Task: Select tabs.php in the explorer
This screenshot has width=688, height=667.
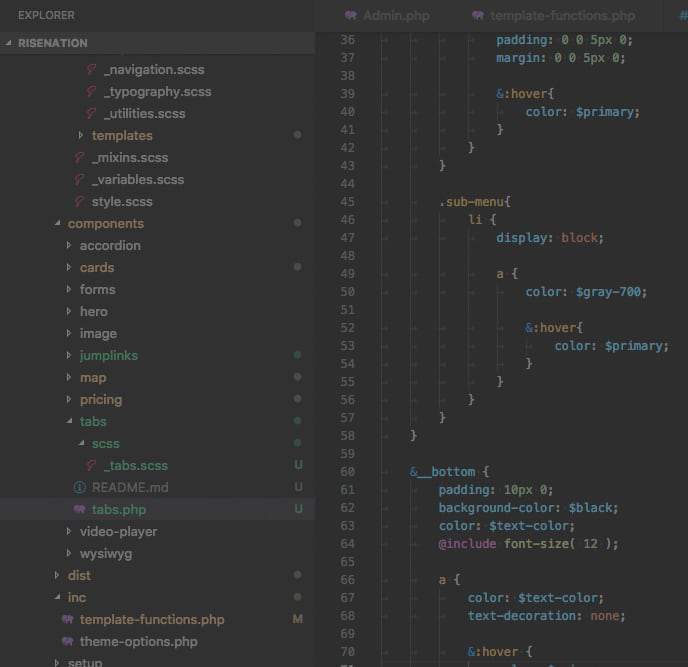Action: [x=118, y=509]
